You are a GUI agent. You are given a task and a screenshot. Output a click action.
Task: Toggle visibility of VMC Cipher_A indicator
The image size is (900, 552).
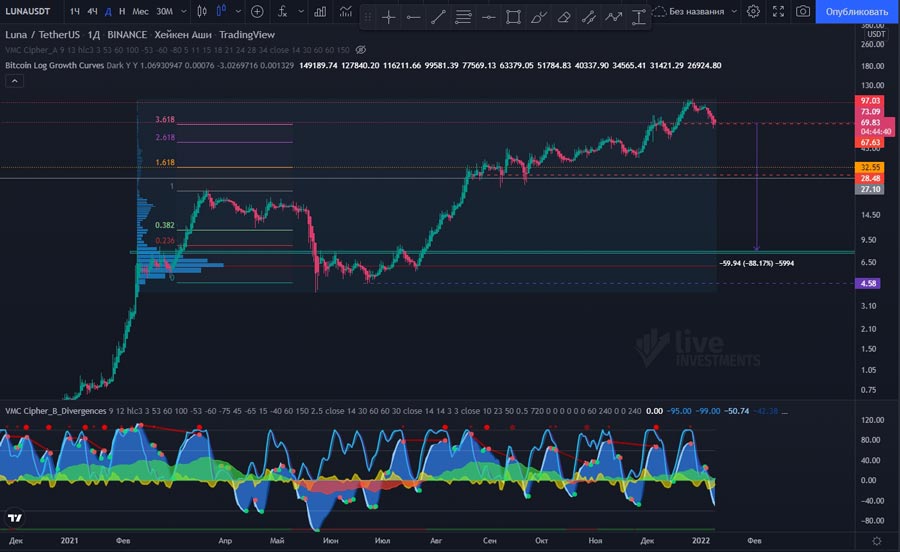click(x=360, y=49)
